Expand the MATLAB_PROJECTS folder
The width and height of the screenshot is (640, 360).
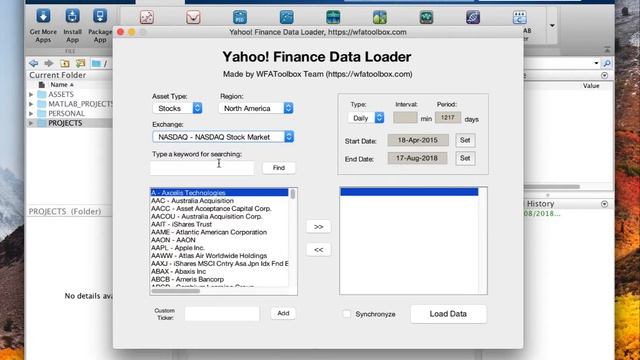[x=31, y=104]
